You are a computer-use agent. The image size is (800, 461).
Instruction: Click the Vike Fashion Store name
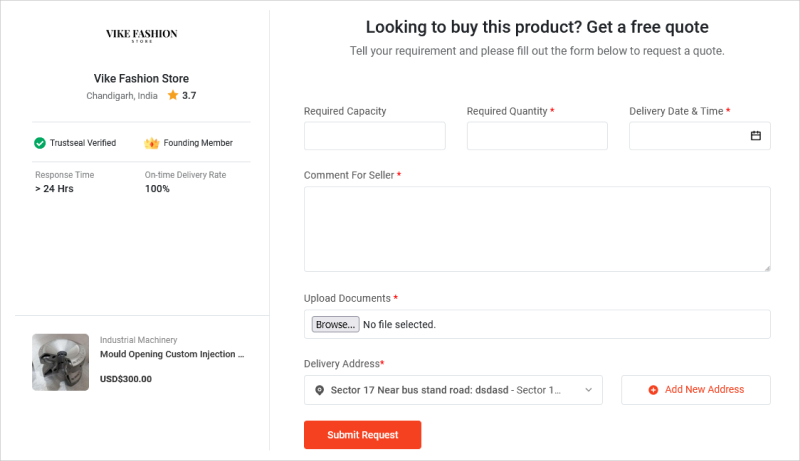[x=141, y=79]
